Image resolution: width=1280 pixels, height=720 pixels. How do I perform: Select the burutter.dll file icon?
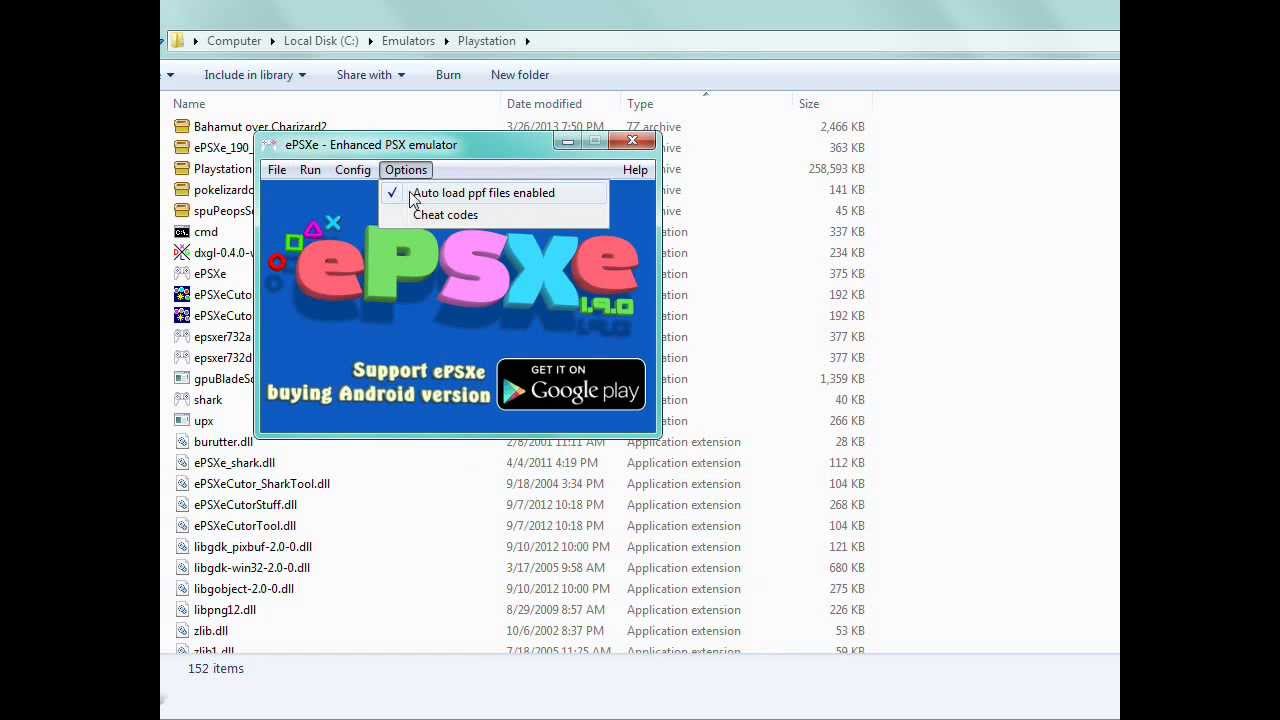coord(181,442)
